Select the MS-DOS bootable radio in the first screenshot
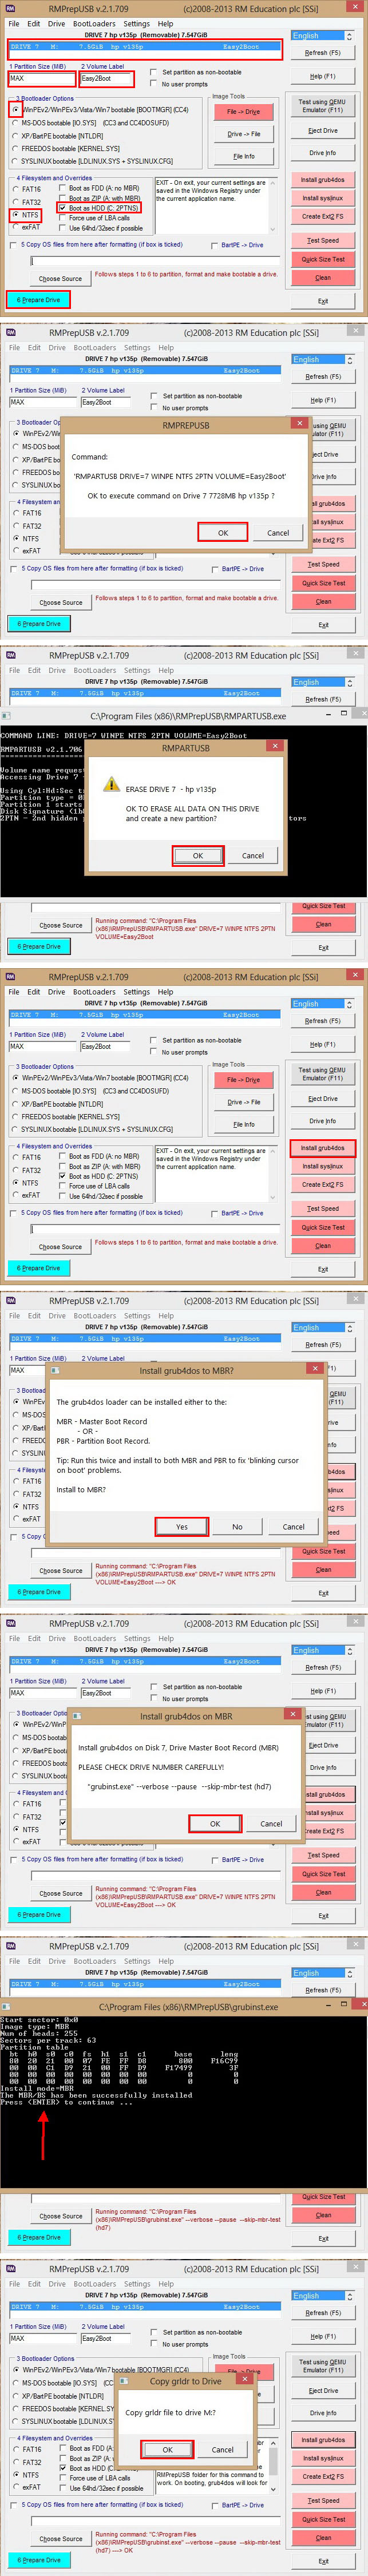The width and height of the screenshot is (368, 2576). pos(16,123)
